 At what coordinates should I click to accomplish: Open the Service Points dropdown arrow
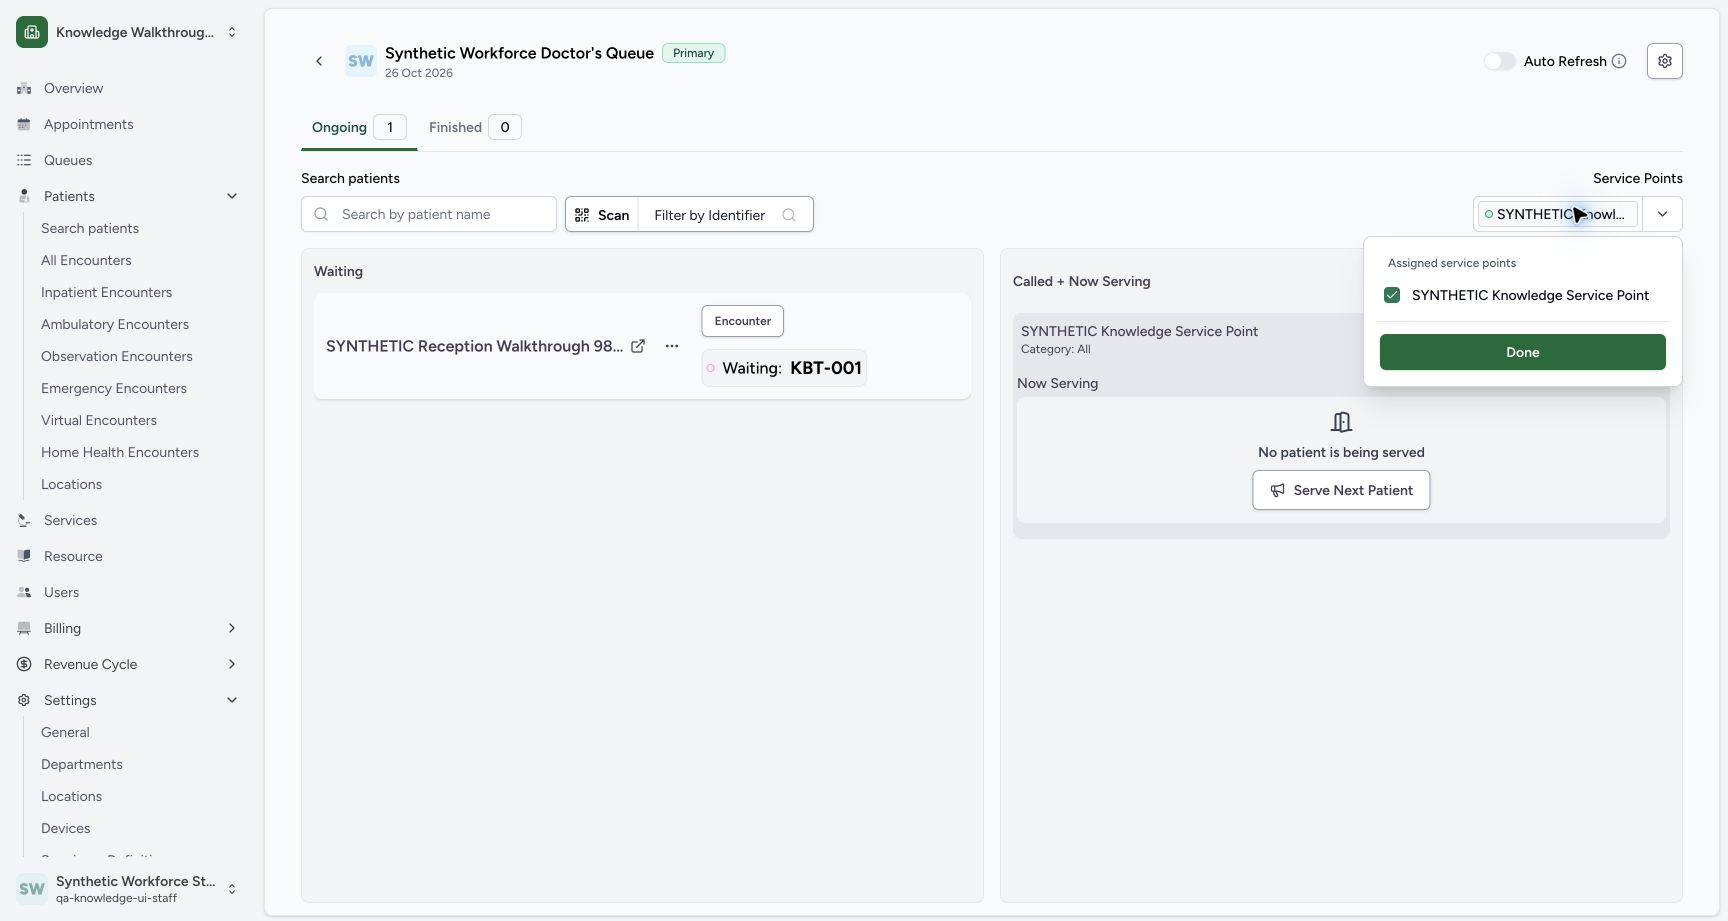1662,214
